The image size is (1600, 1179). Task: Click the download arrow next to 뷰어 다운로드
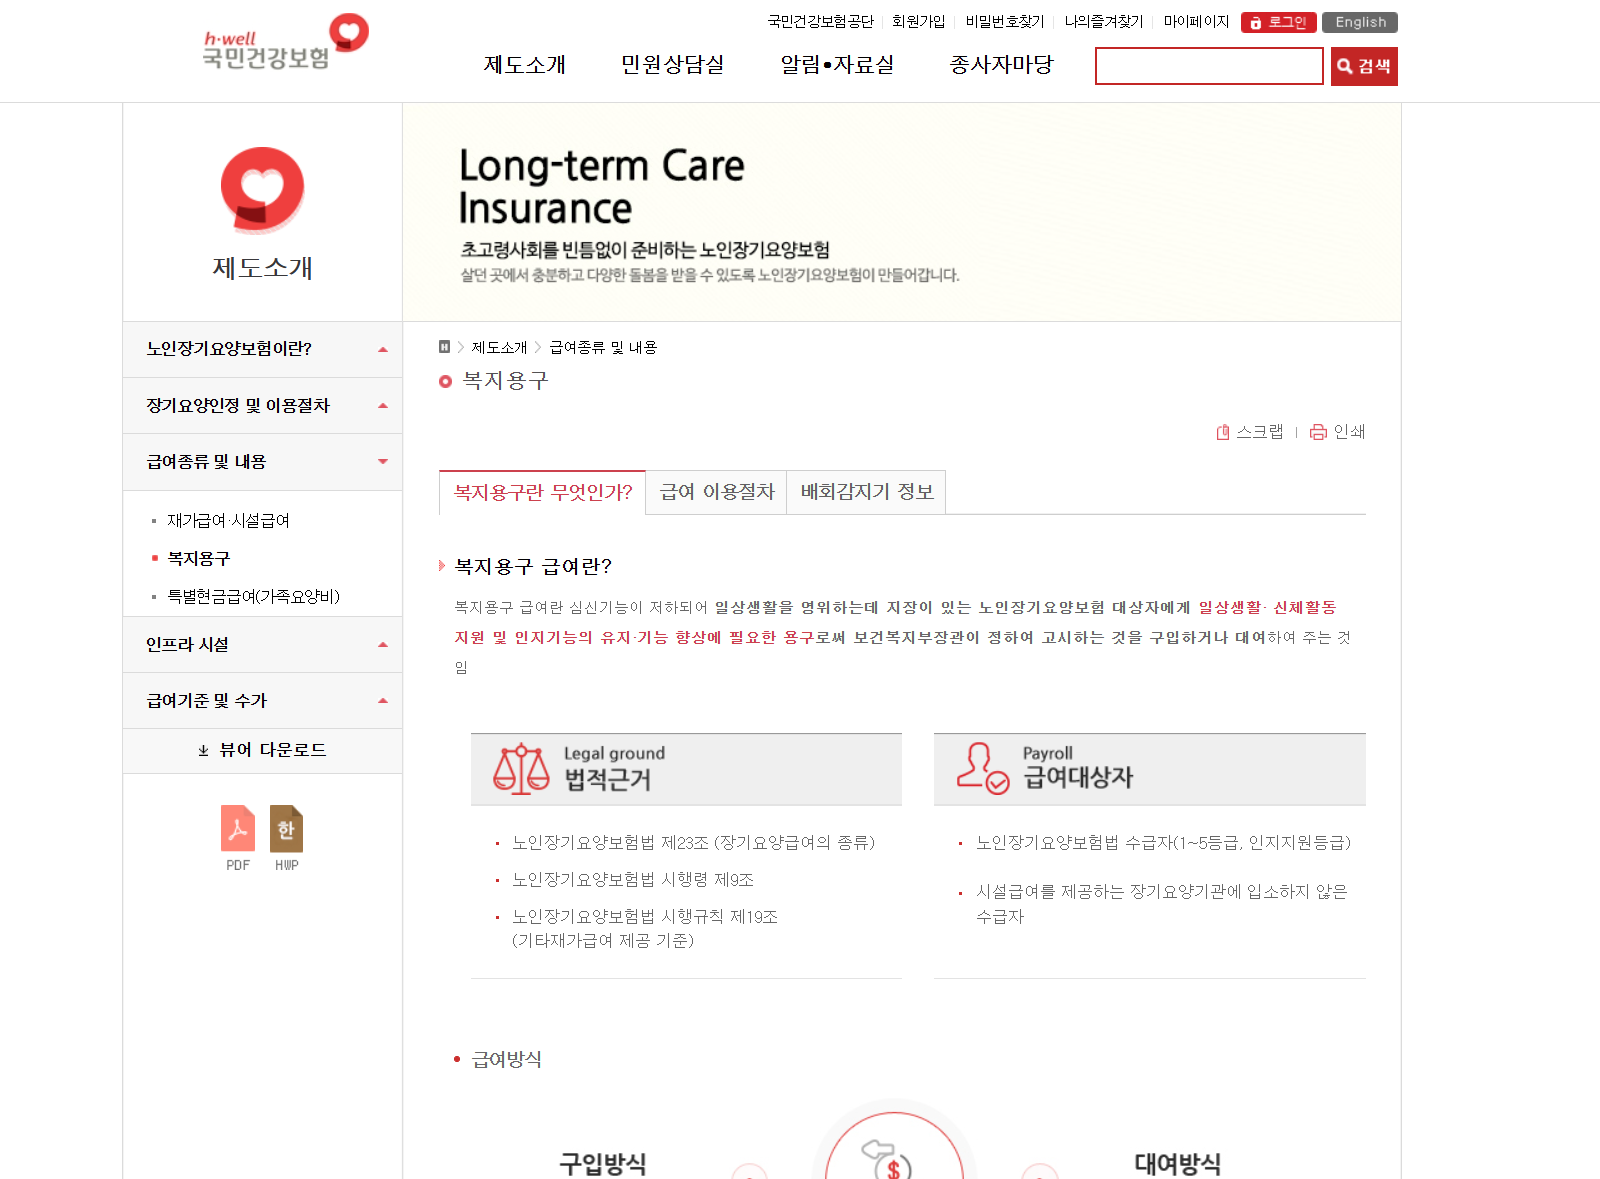pos(203,750)
